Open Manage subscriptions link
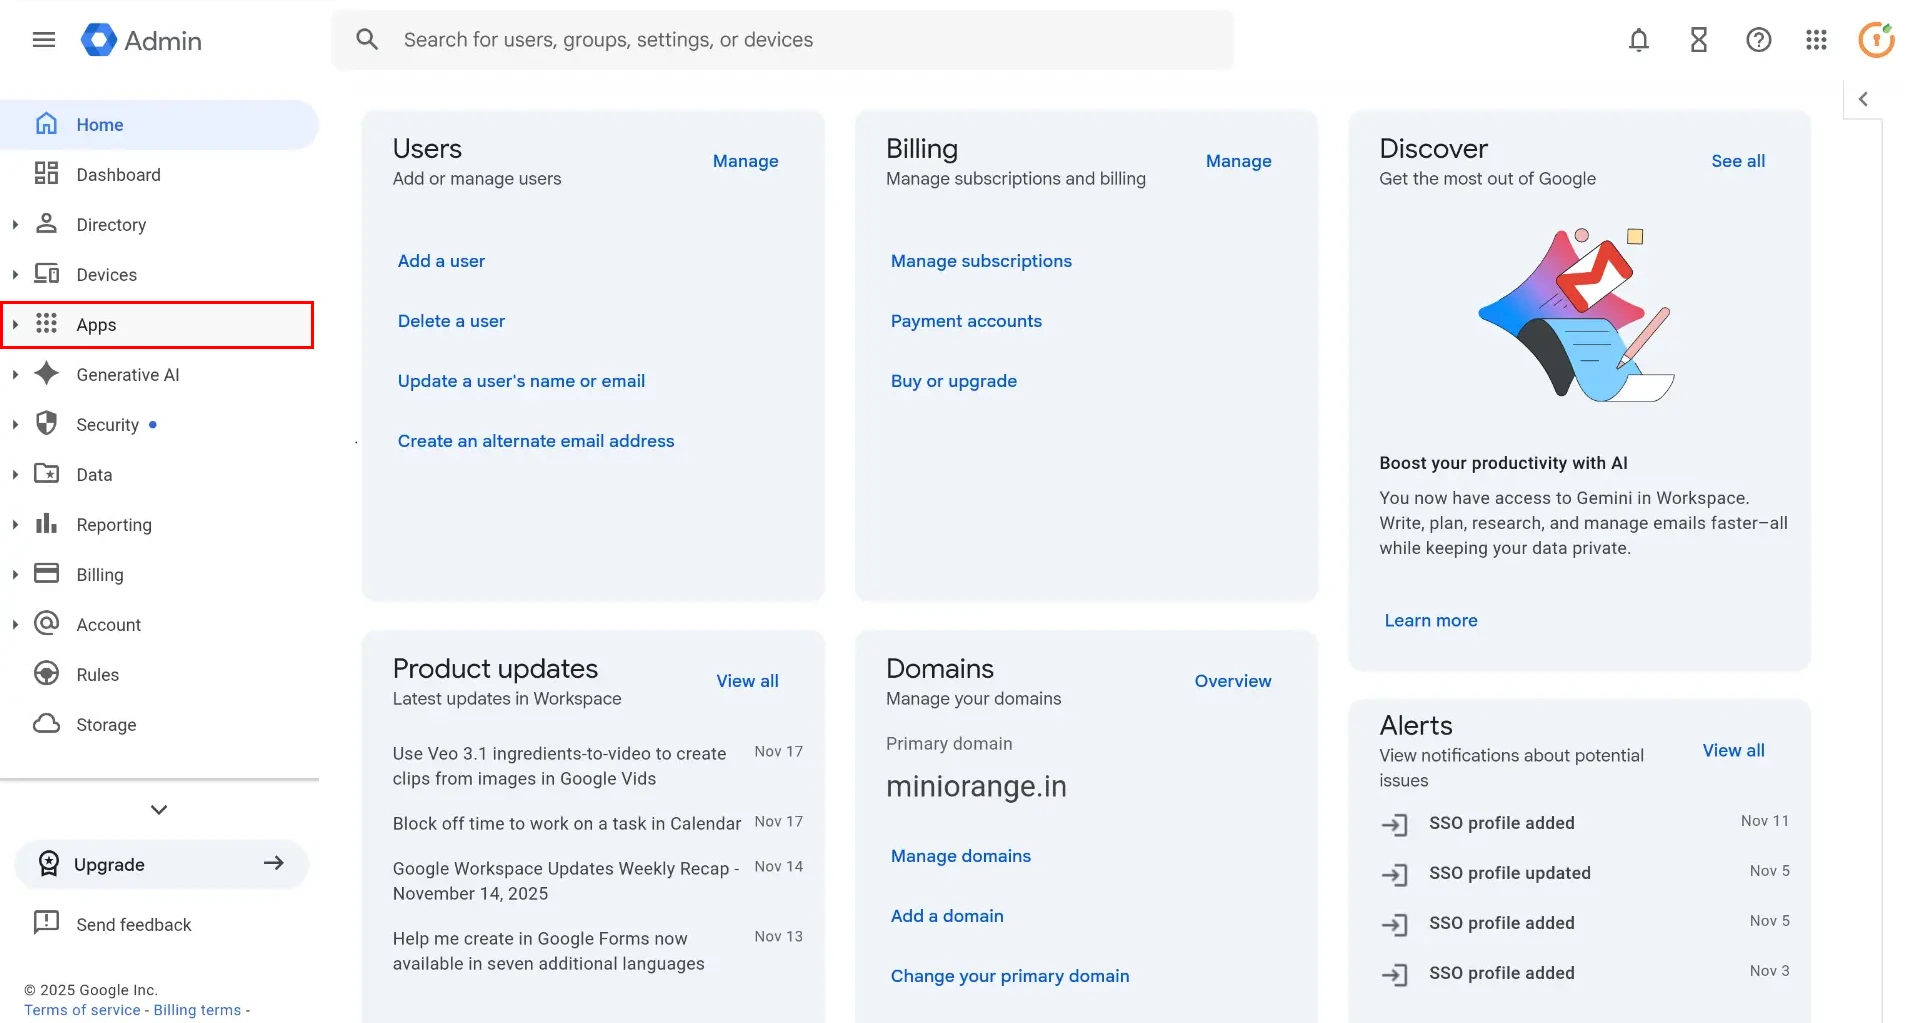This screenshot has height=1023, width=1919. tap(981, 260)
